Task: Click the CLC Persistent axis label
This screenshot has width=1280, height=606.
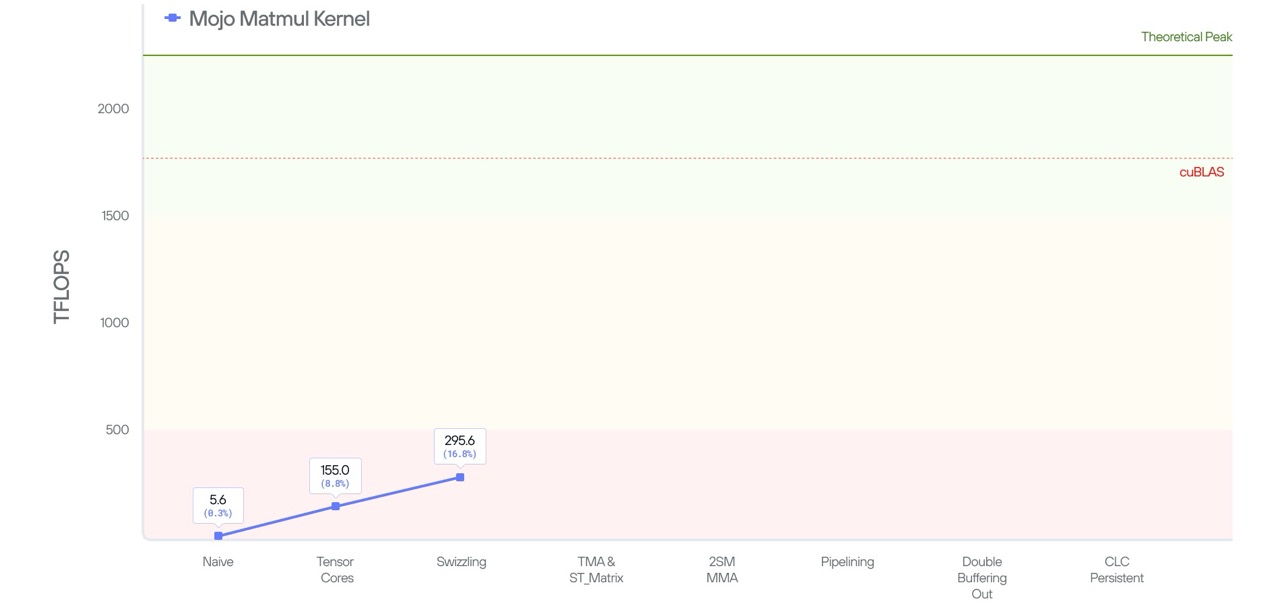Action: [1117, 570]
